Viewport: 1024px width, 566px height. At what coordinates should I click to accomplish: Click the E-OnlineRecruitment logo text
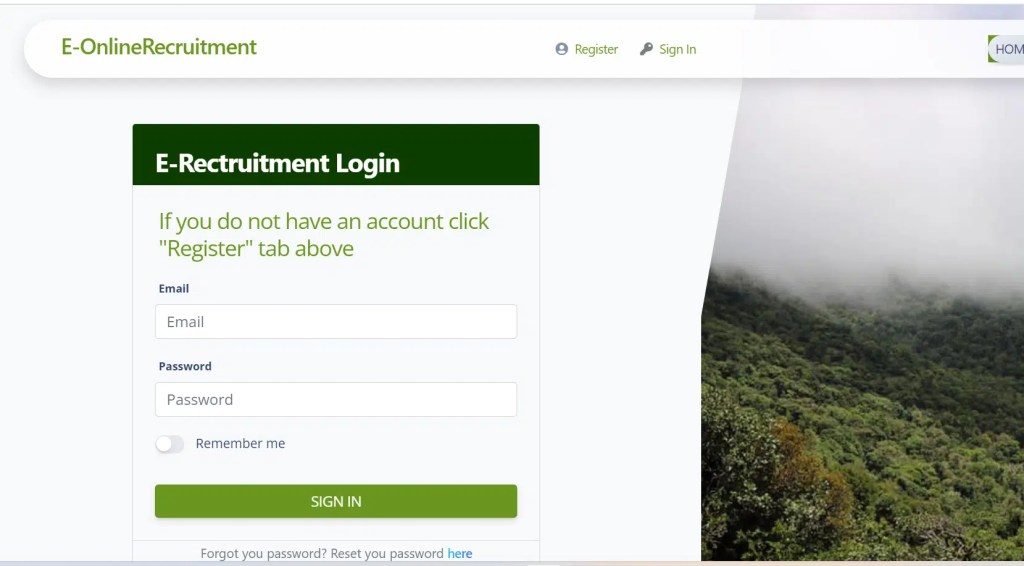point(159,47)
